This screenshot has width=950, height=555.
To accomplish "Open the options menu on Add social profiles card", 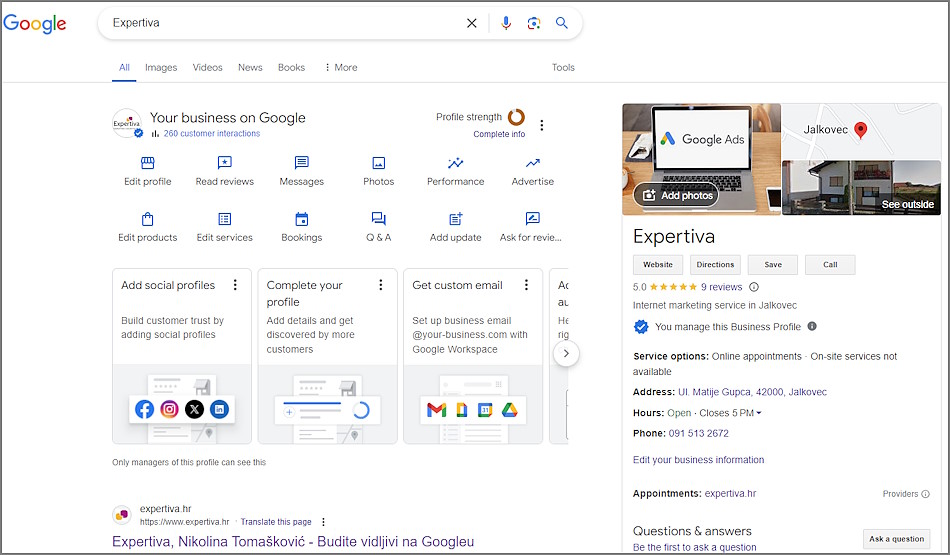I will click(235, 285).
